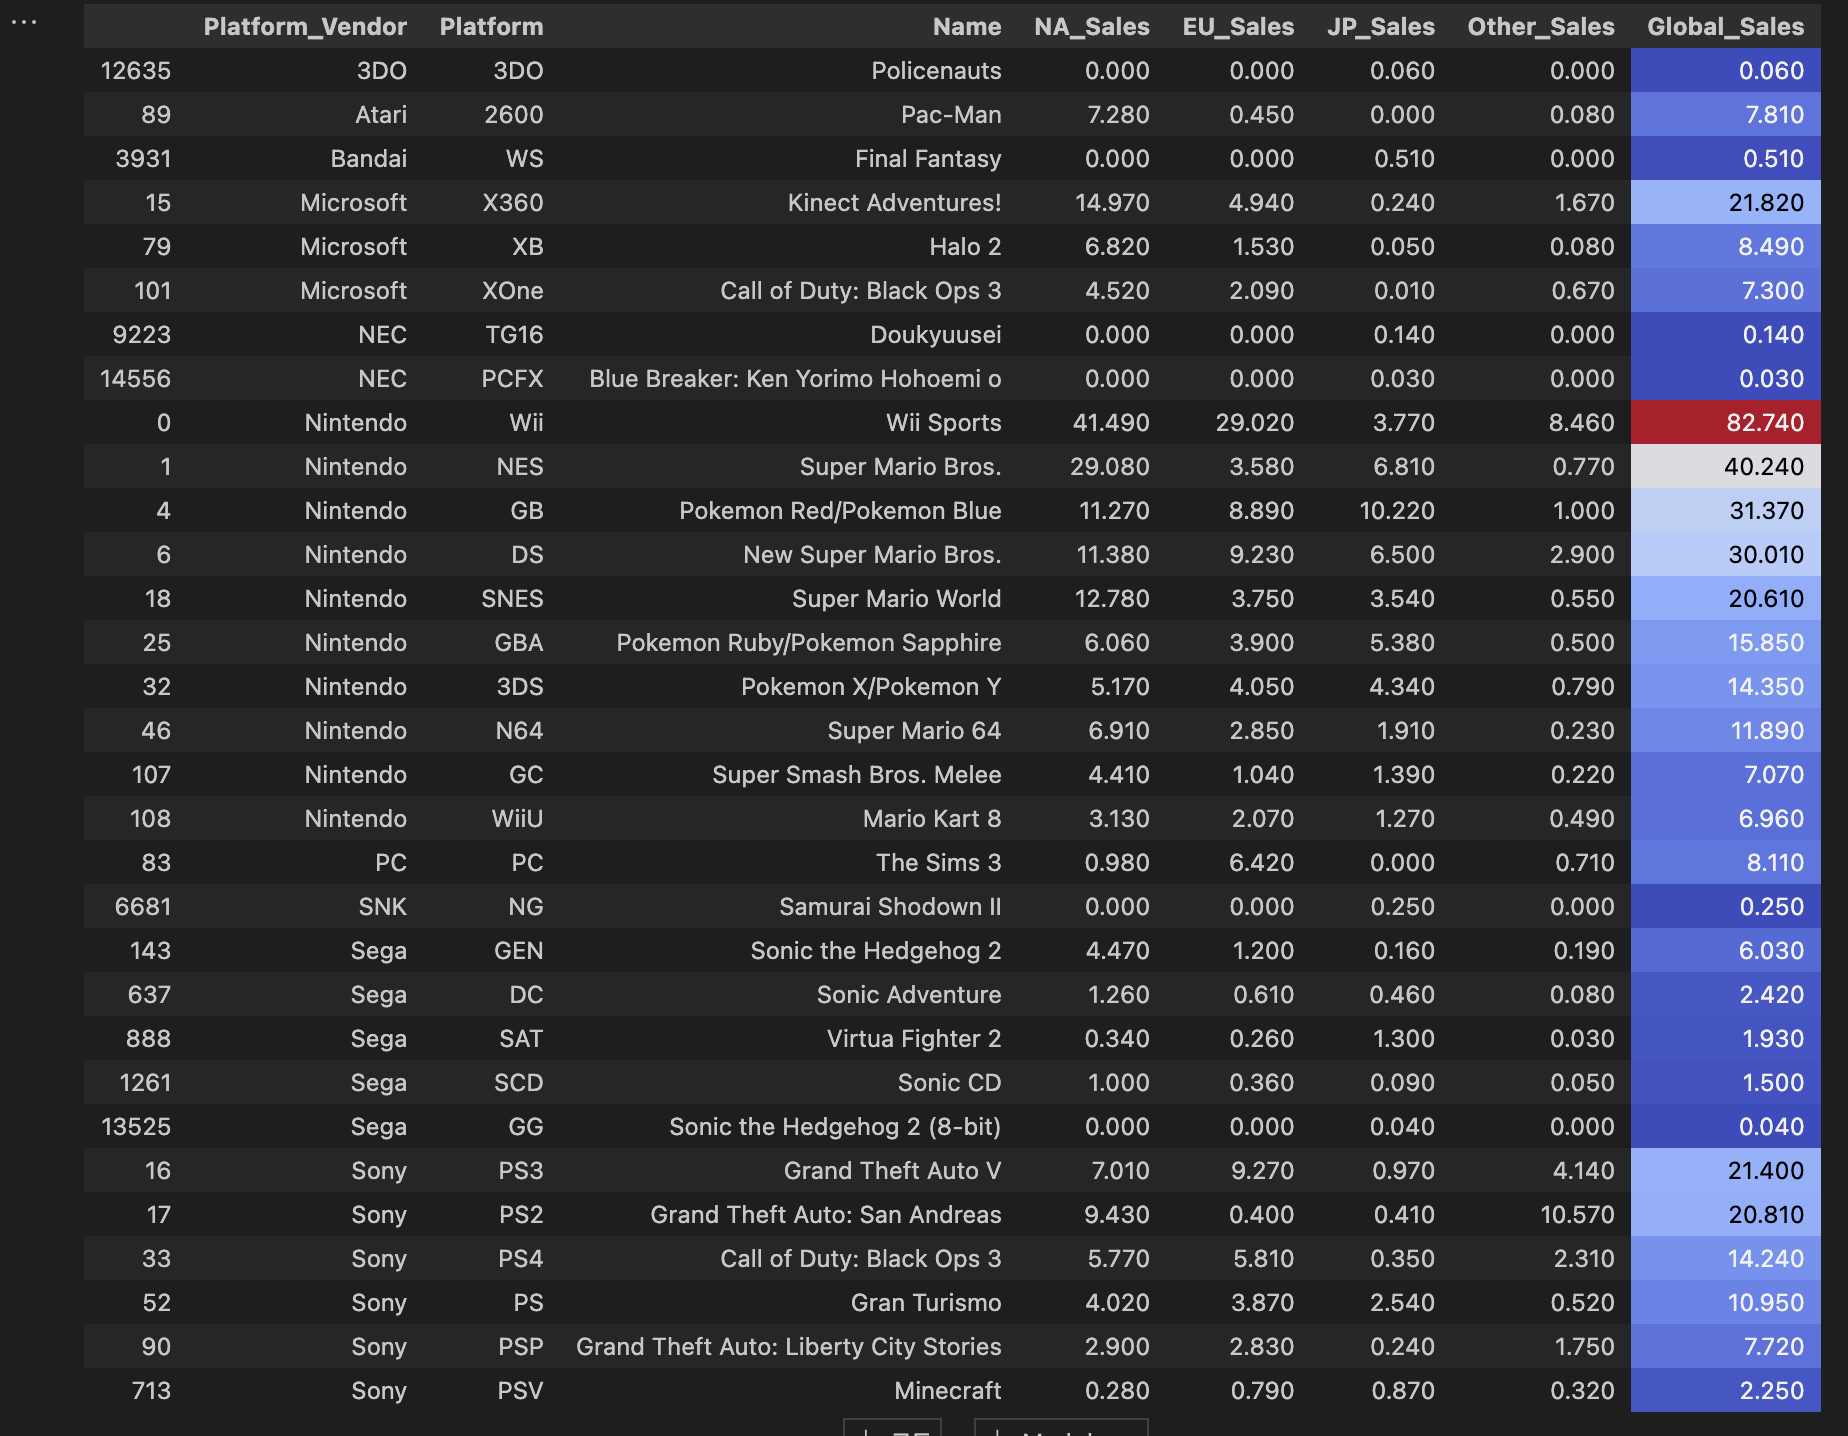Select the 41.490 NA_Sales value
Screen dimensions: 1848x1436
1111,423
